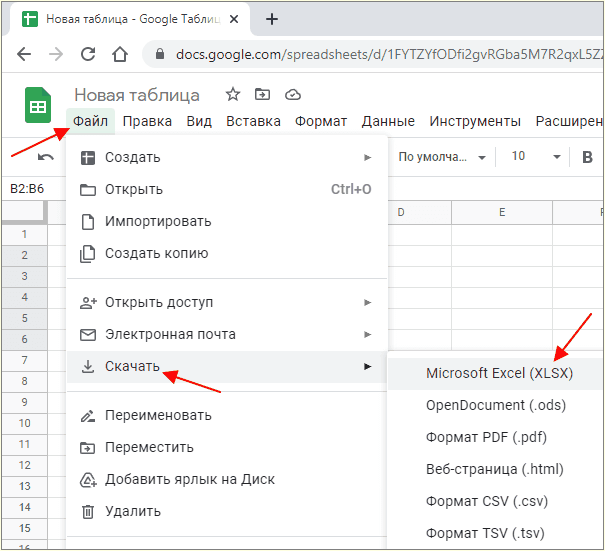Select row 12 header
The image size is (605, 551).
[24, 466]
